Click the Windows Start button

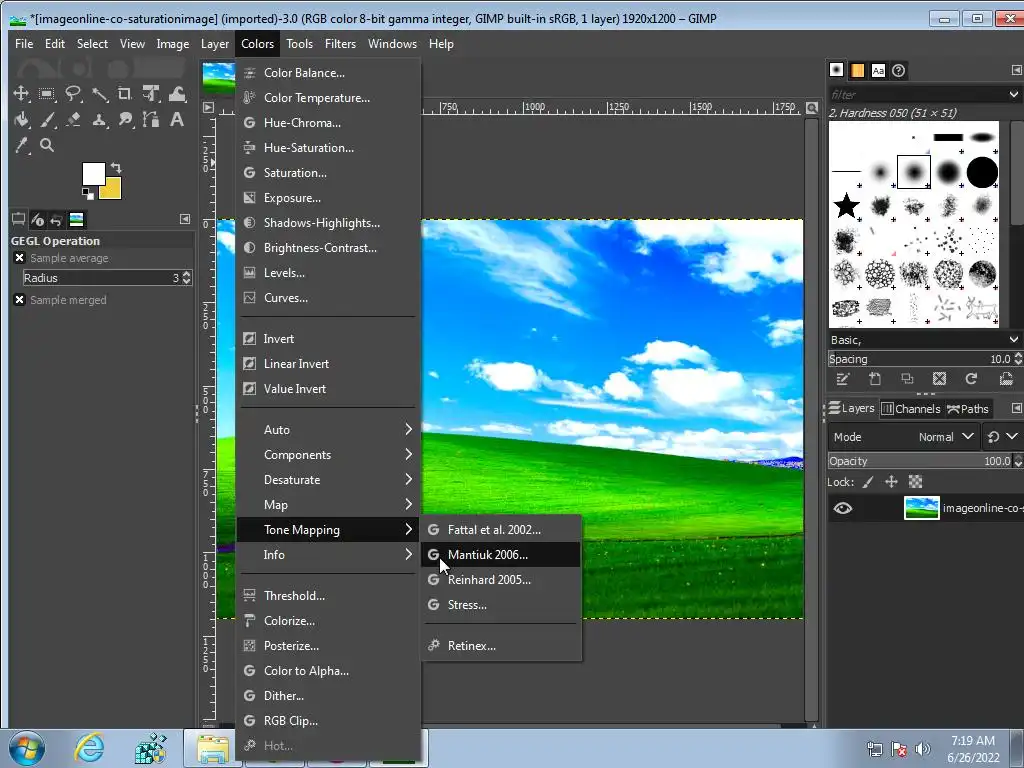[26, 748]
